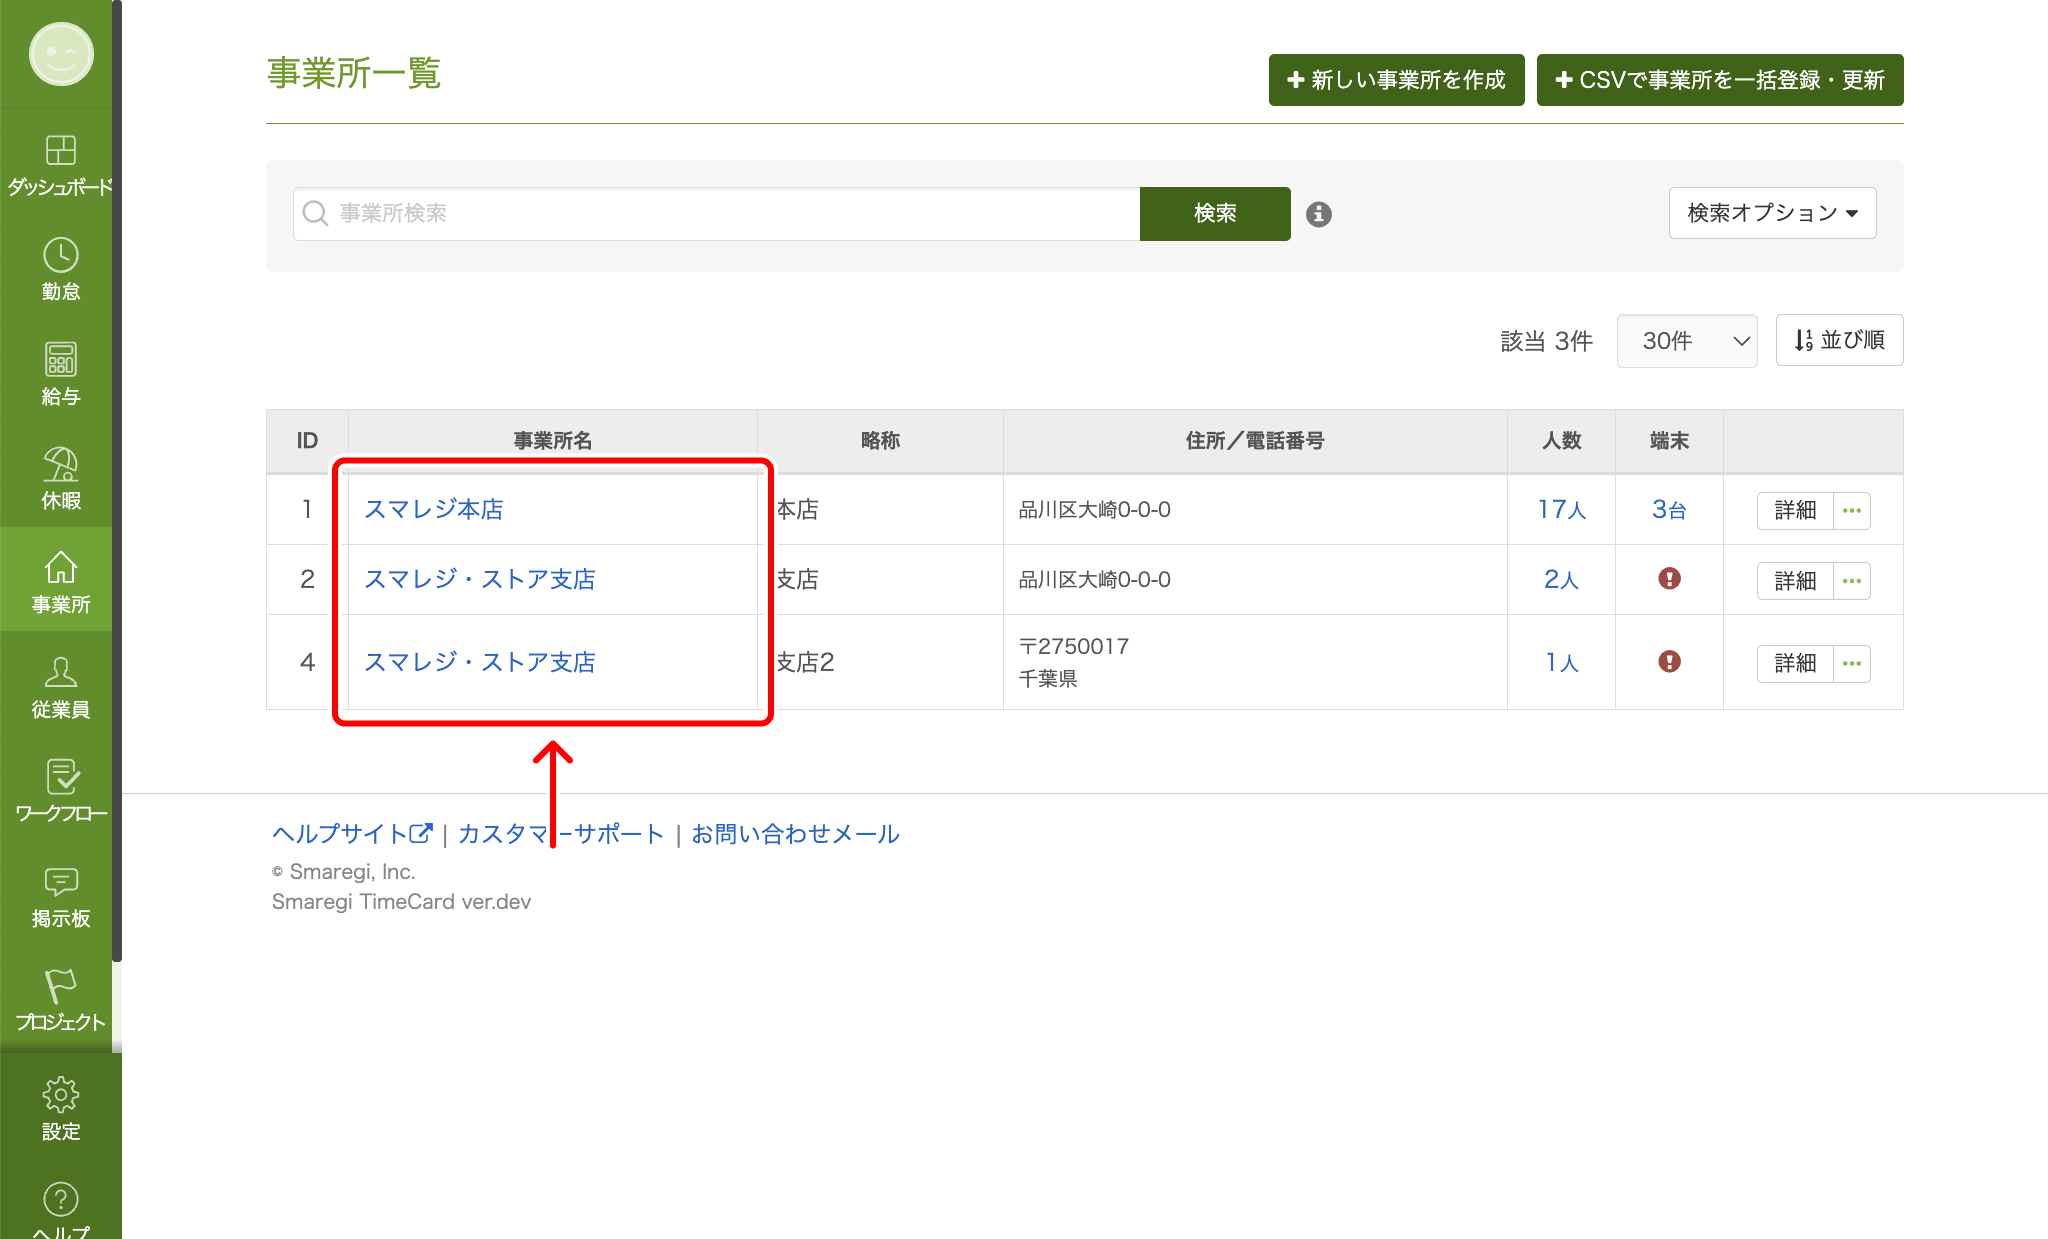Click the 新しい事業所を作成 button

click(1396, 80)
